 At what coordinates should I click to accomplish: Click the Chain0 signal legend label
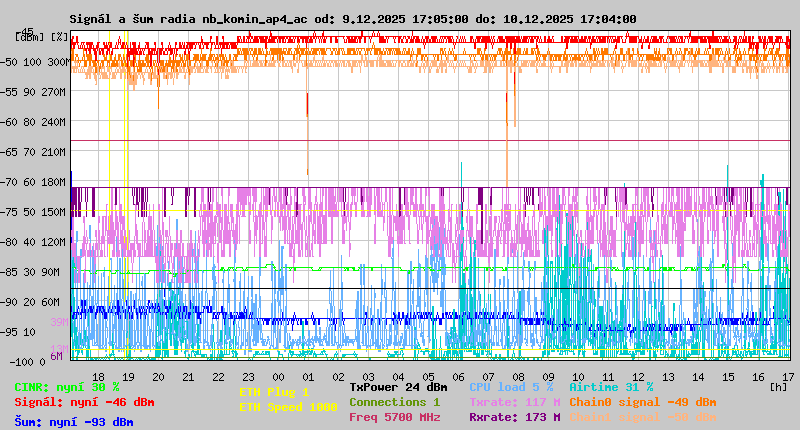642,402
